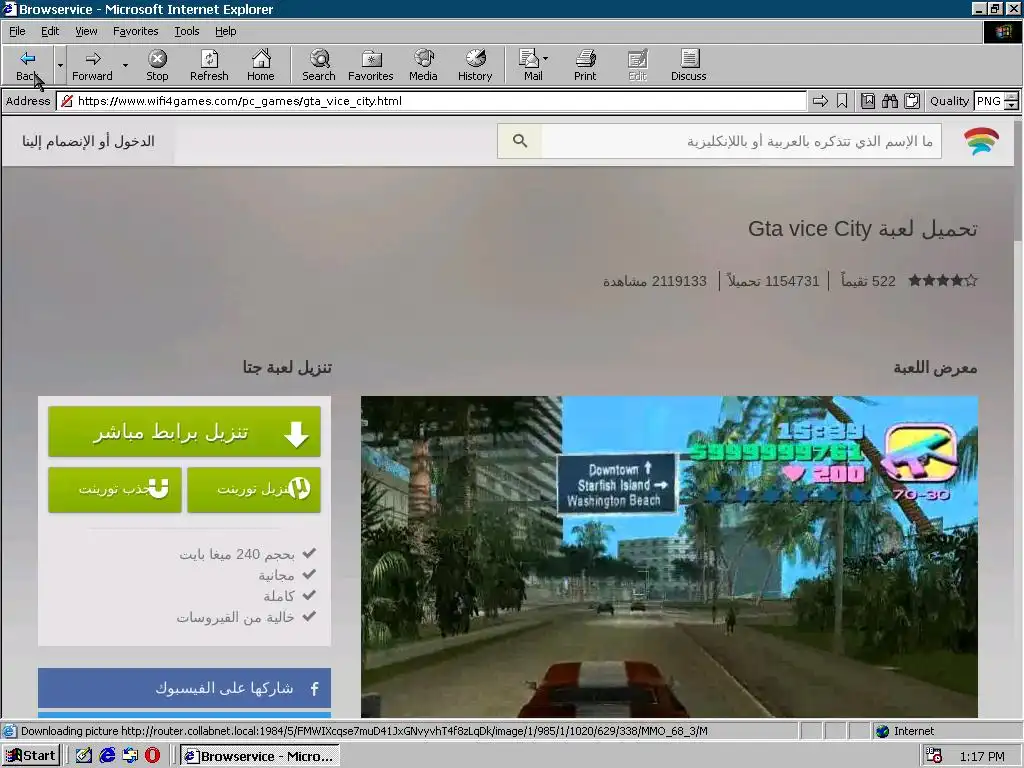
Task: Open the Back history dropdown arrow
Action: click(x=60, y=65)
